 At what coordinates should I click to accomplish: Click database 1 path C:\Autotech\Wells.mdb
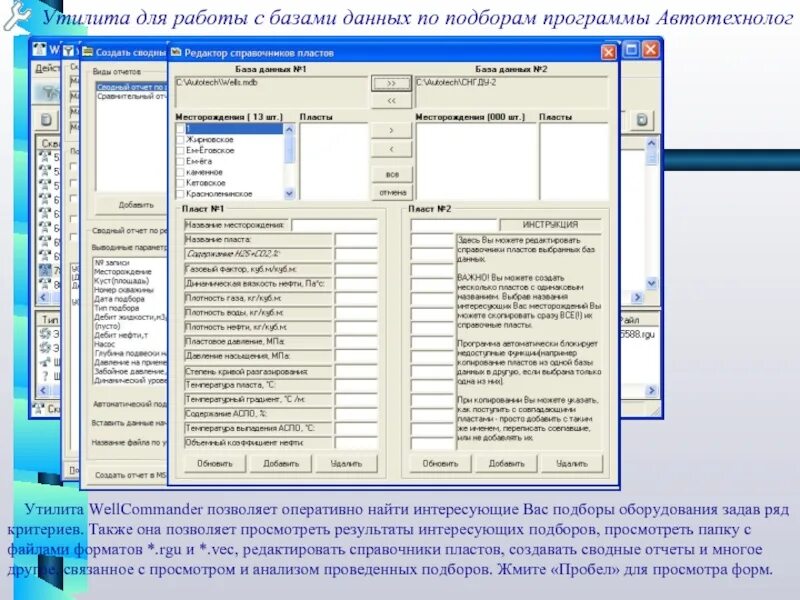click(x=271, y=92)
